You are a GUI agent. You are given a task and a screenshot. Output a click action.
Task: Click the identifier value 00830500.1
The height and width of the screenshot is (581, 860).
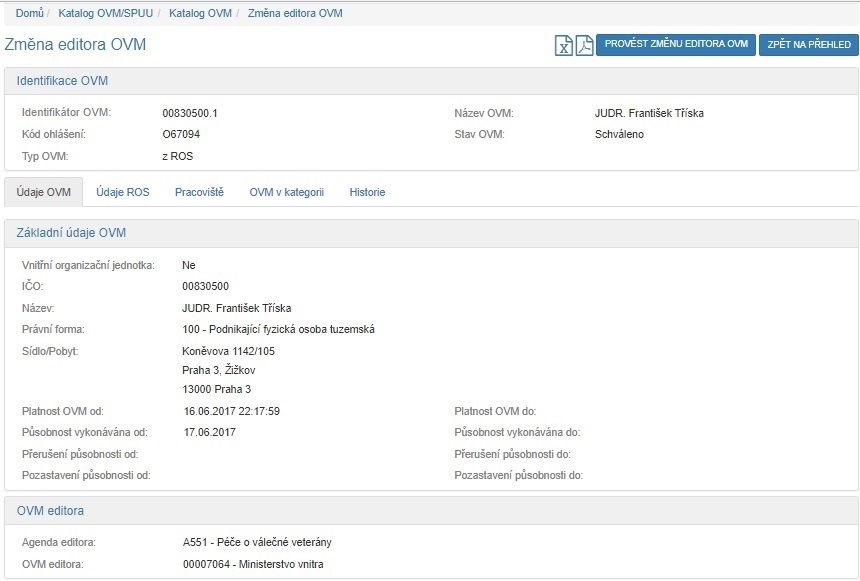(190, 113)
